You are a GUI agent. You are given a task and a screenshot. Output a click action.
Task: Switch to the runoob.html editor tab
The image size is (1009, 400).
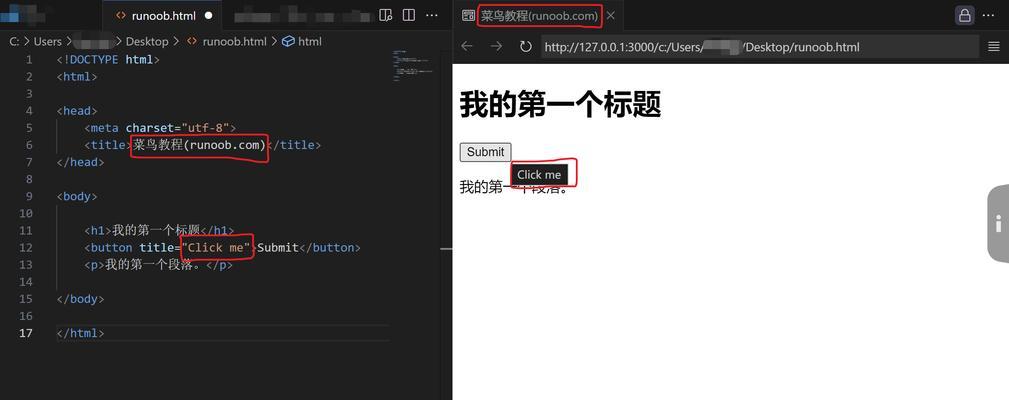(x=163, y=15)
